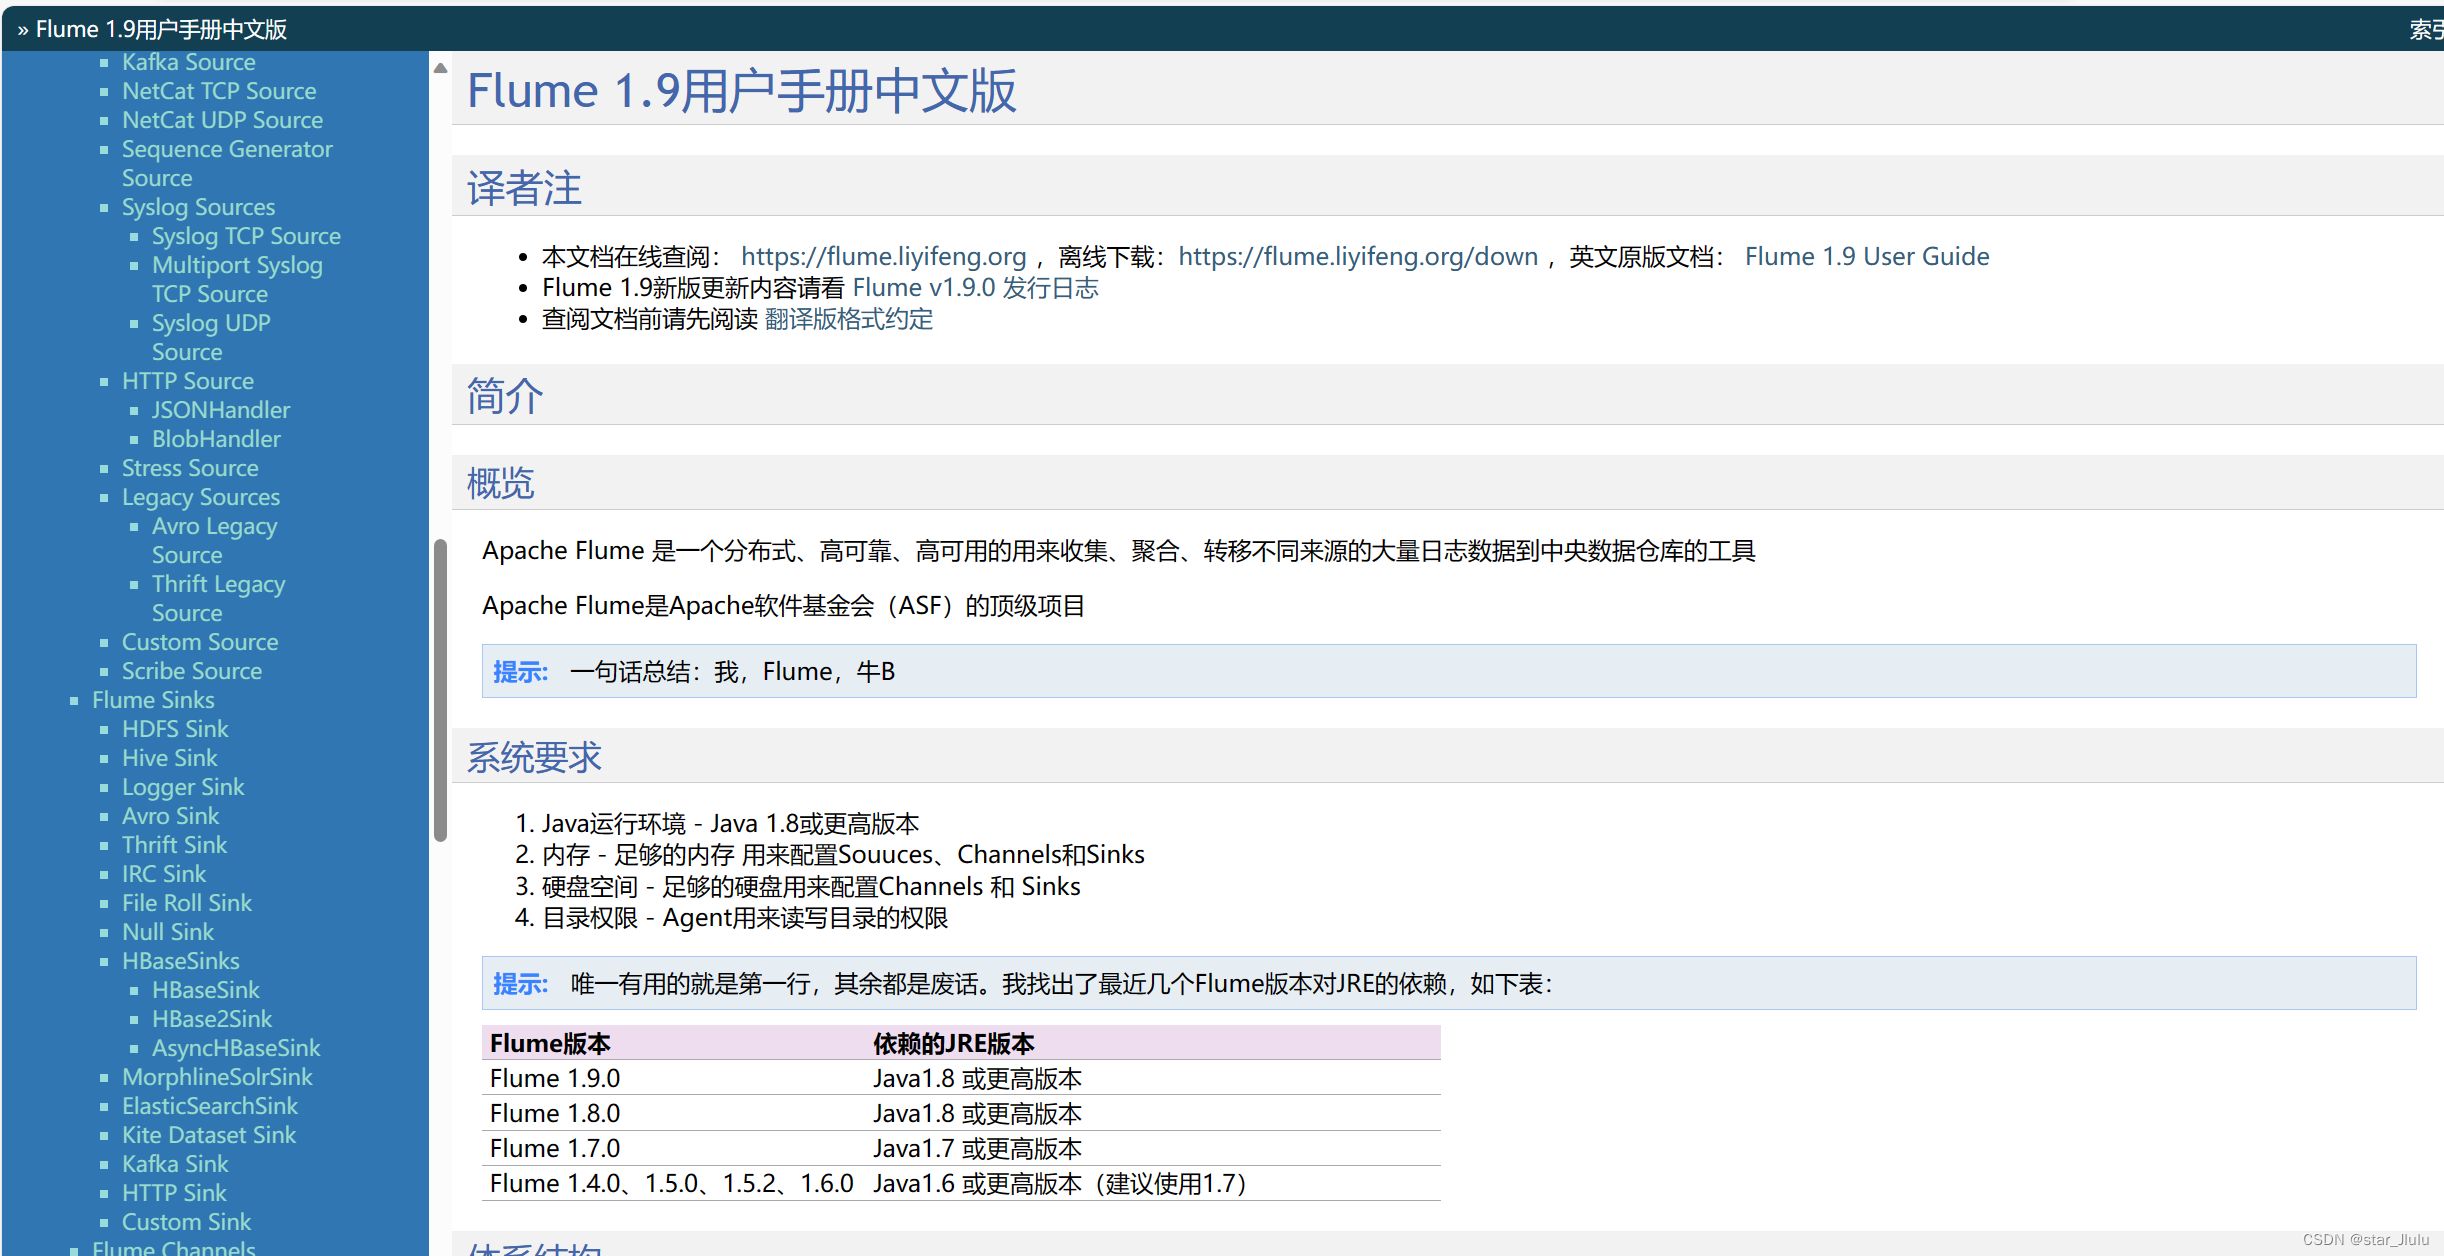The height and width of the screenshot is (1256, 2444).
Task: Select Flume Sinks in sidebar
Action: point(152,700)
